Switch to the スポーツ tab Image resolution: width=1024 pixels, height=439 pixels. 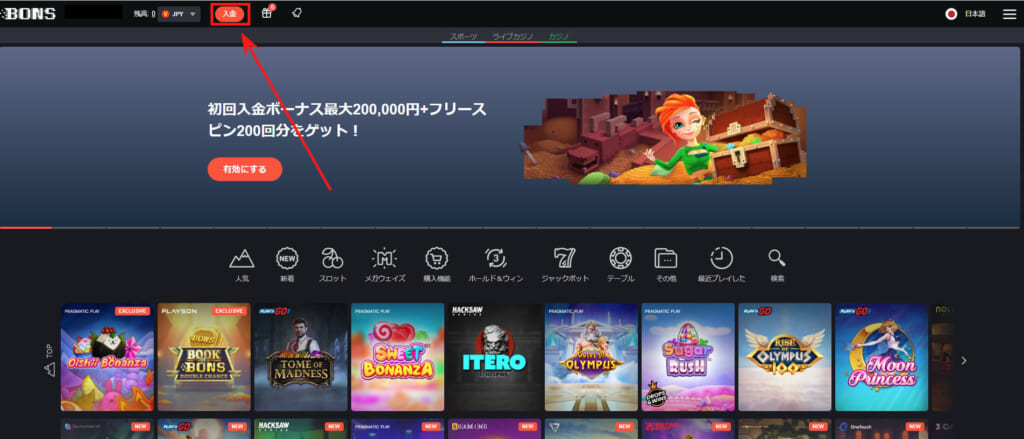pyautogui.click(x=463, y=36)
